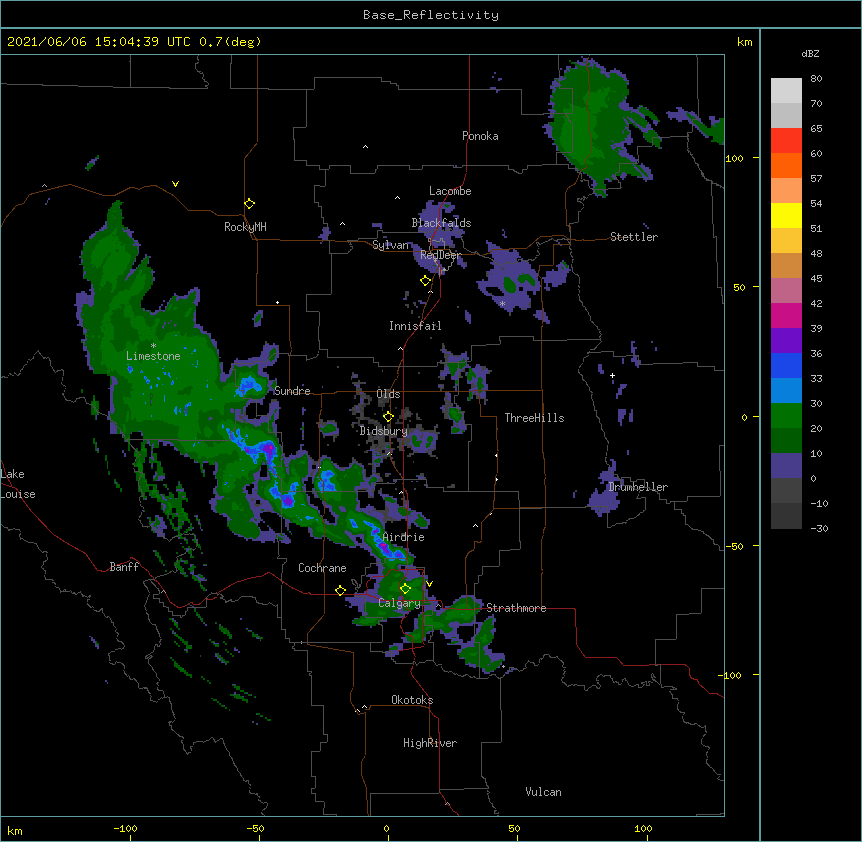Click the Strathmore city label

516,608
